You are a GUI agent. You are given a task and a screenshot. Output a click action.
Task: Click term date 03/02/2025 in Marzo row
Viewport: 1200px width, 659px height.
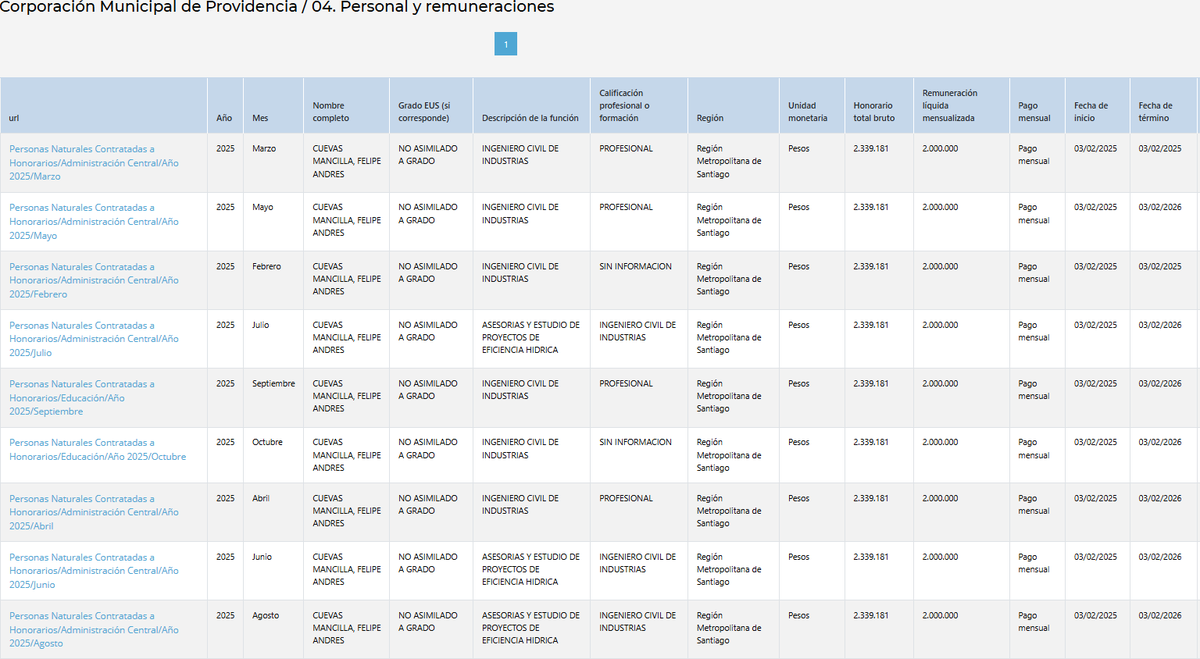[x=1160, y=148]
